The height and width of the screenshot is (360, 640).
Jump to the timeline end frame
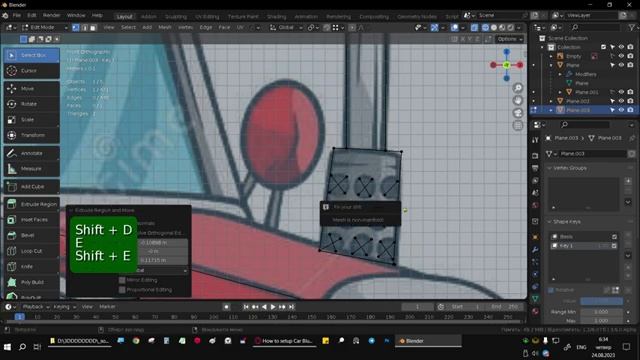291,307
